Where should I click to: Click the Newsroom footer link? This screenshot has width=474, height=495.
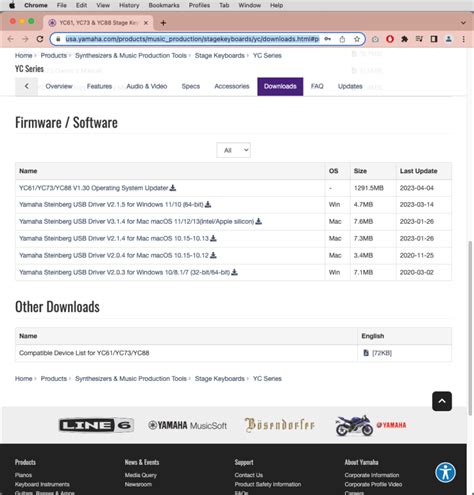[x=138, y=484]
